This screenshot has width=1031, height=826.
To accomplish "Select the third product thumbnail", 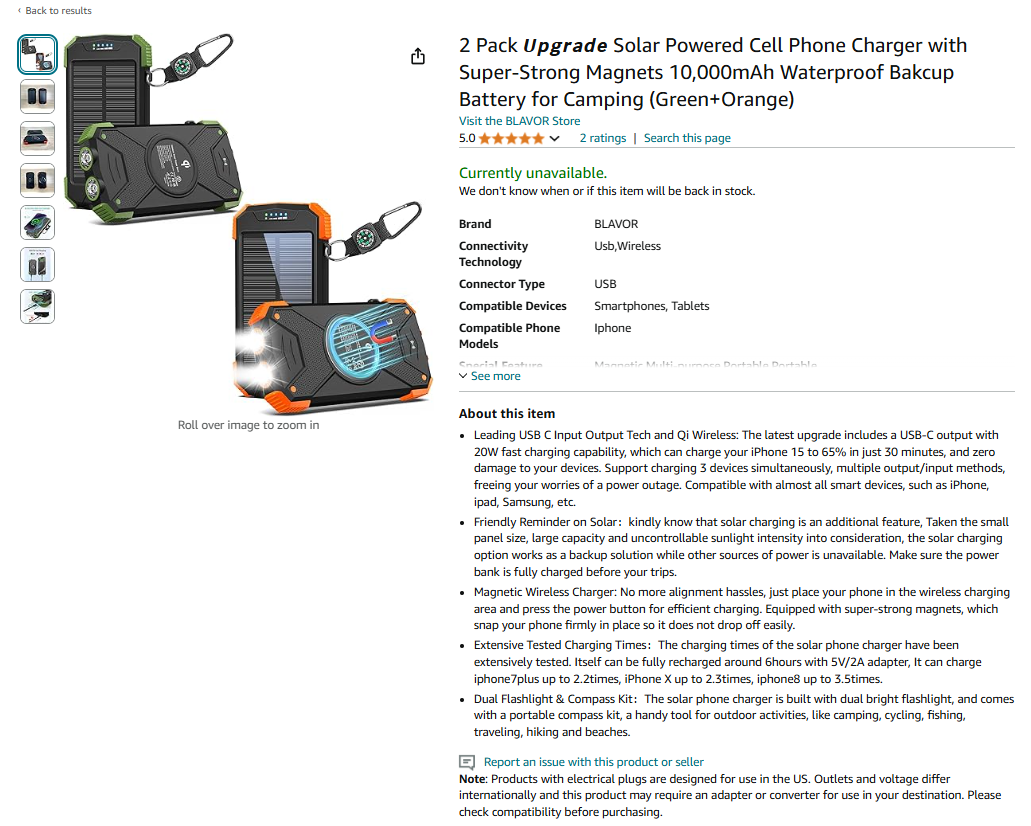I will click(x=37, y=139).
